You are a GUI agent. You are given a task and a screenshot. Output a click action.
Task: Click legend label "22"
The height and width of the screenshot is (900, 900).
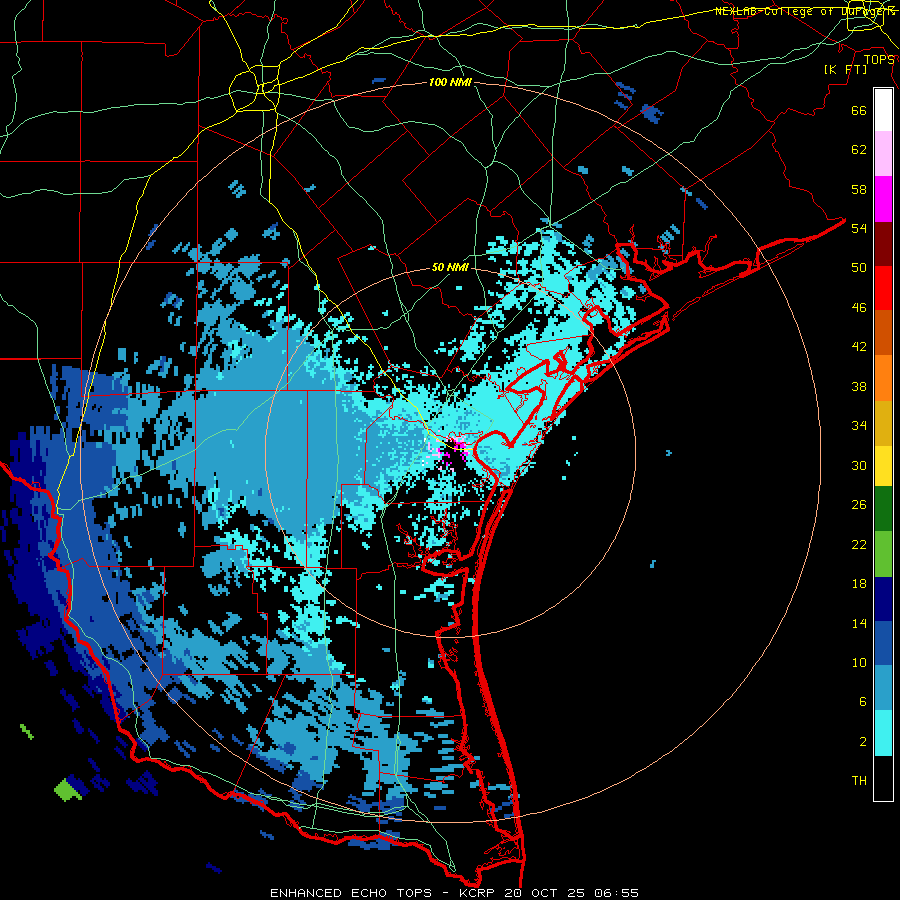click(x=859, y=544)
